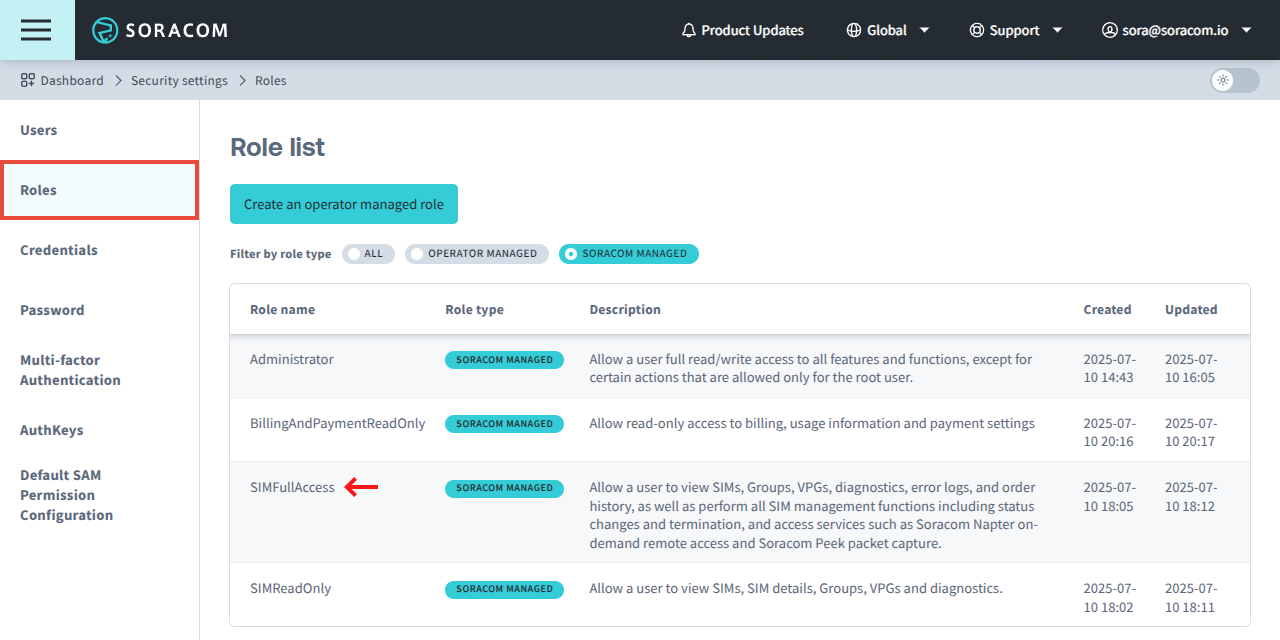Select the Administrator role row
The image size is (1280, 640).
(x=291, y=359)
